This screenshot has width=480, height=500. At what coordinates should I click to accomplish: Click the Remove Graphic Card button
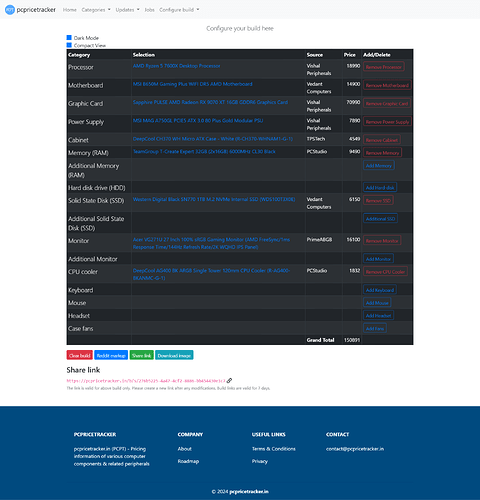[387, 103]
